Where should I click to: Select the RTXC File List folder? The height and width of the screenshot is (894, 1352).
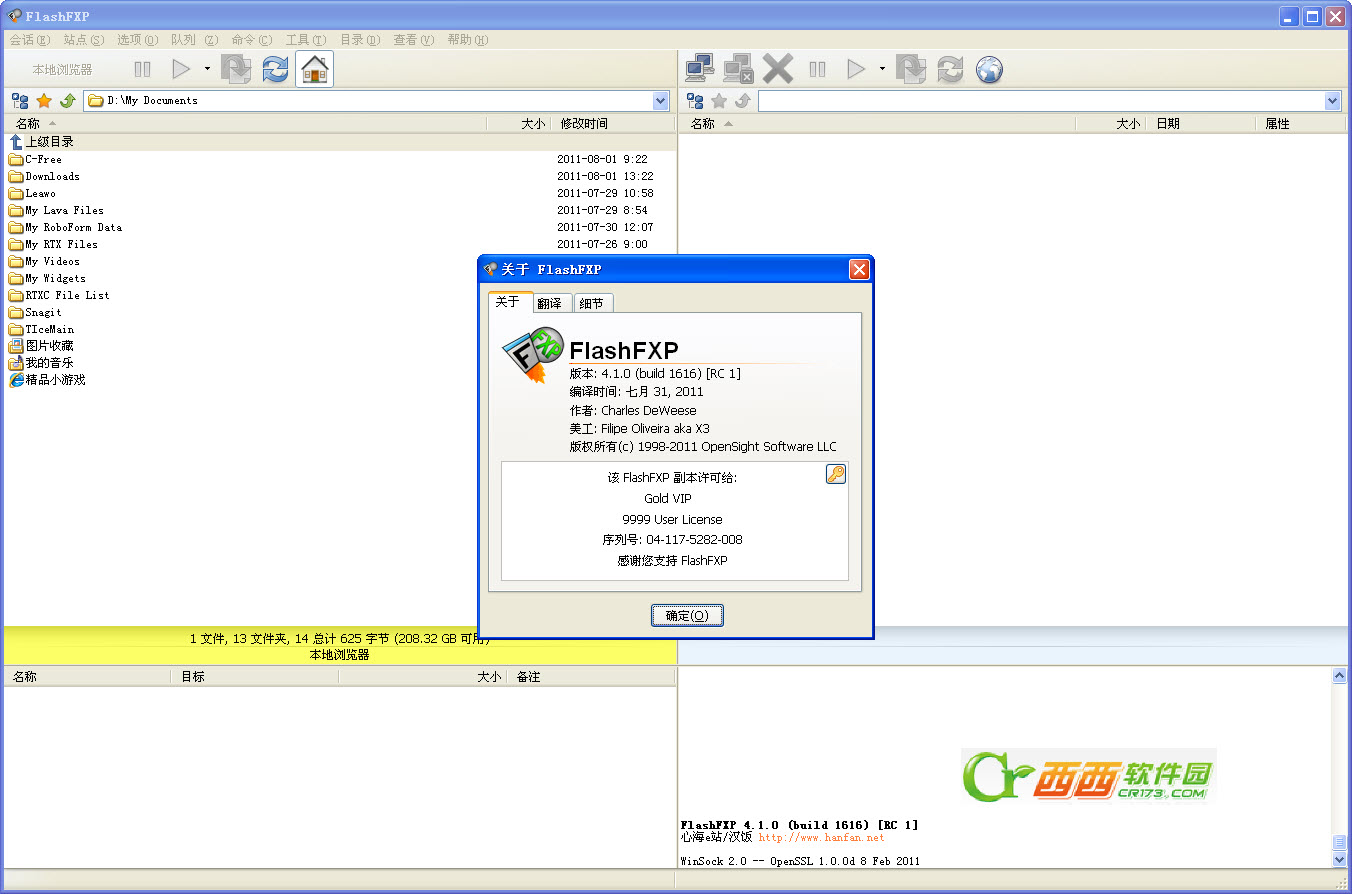59,295
